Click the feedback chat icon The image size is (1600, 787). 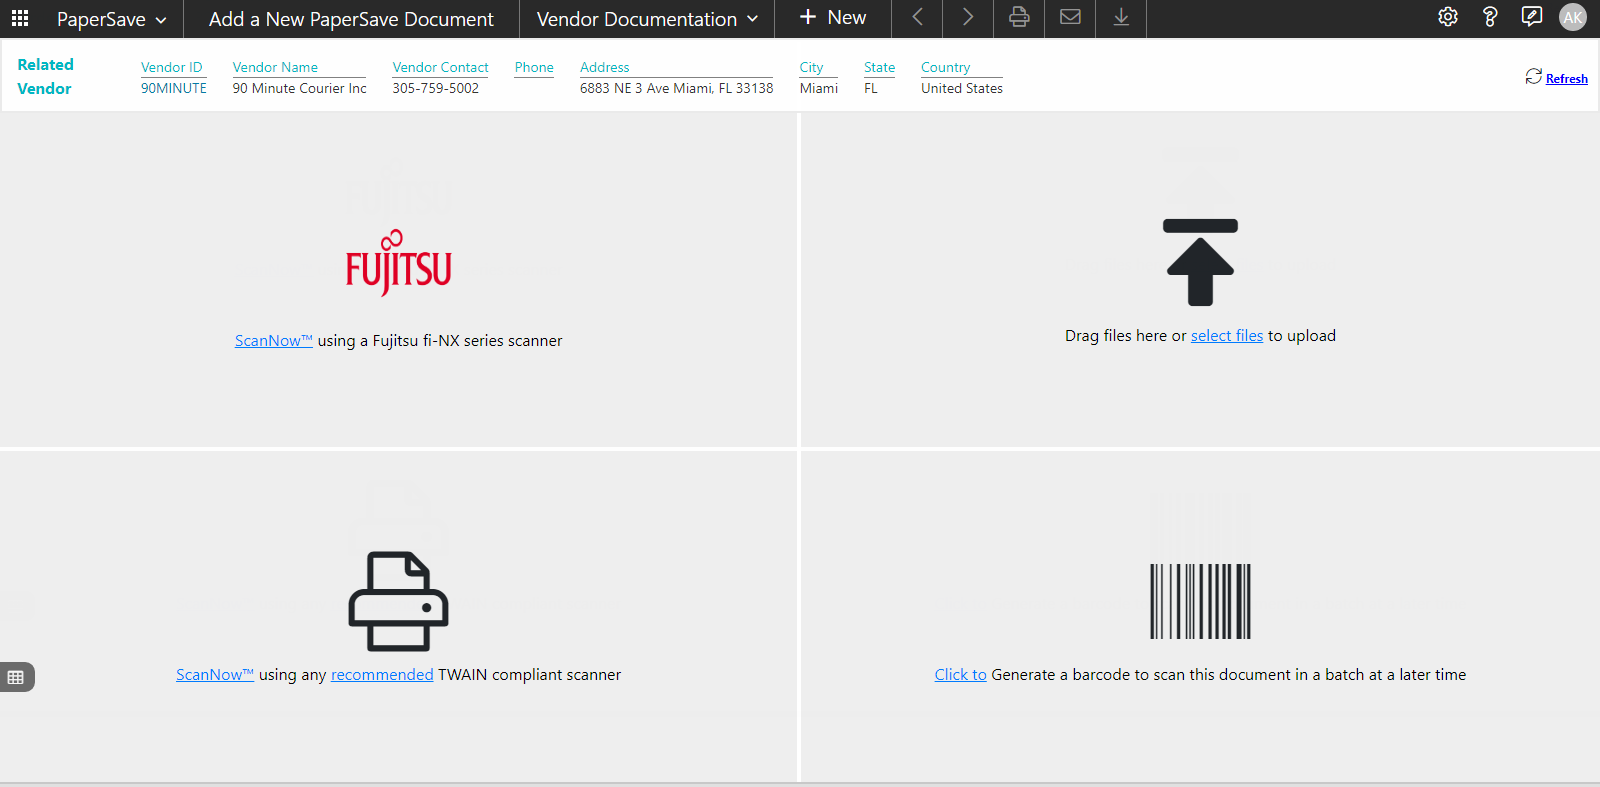1531,17
